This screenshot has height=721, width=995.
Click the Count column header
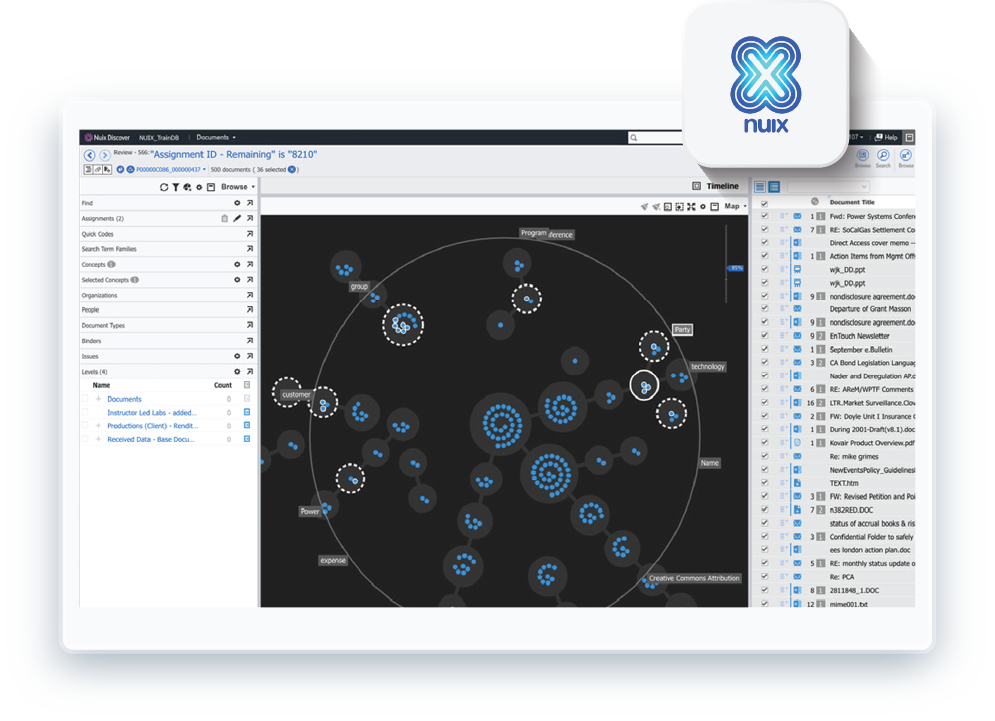click(x=223, y=385)
